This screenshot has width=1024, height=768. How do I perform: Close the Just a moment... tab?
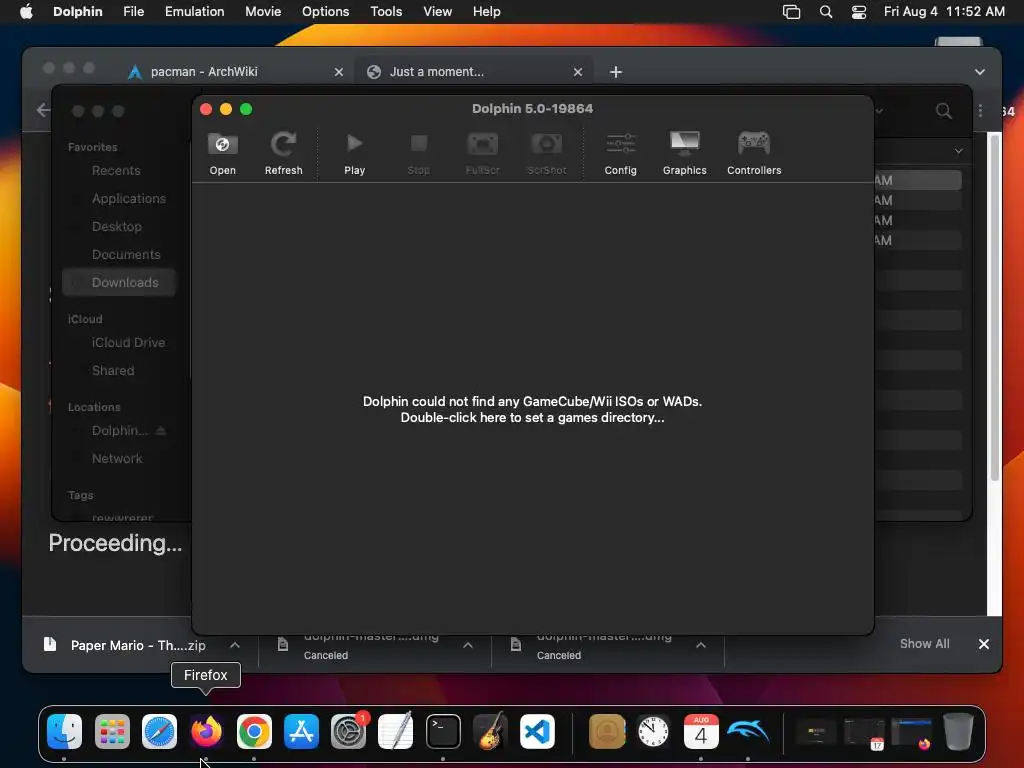pos(578,72)
